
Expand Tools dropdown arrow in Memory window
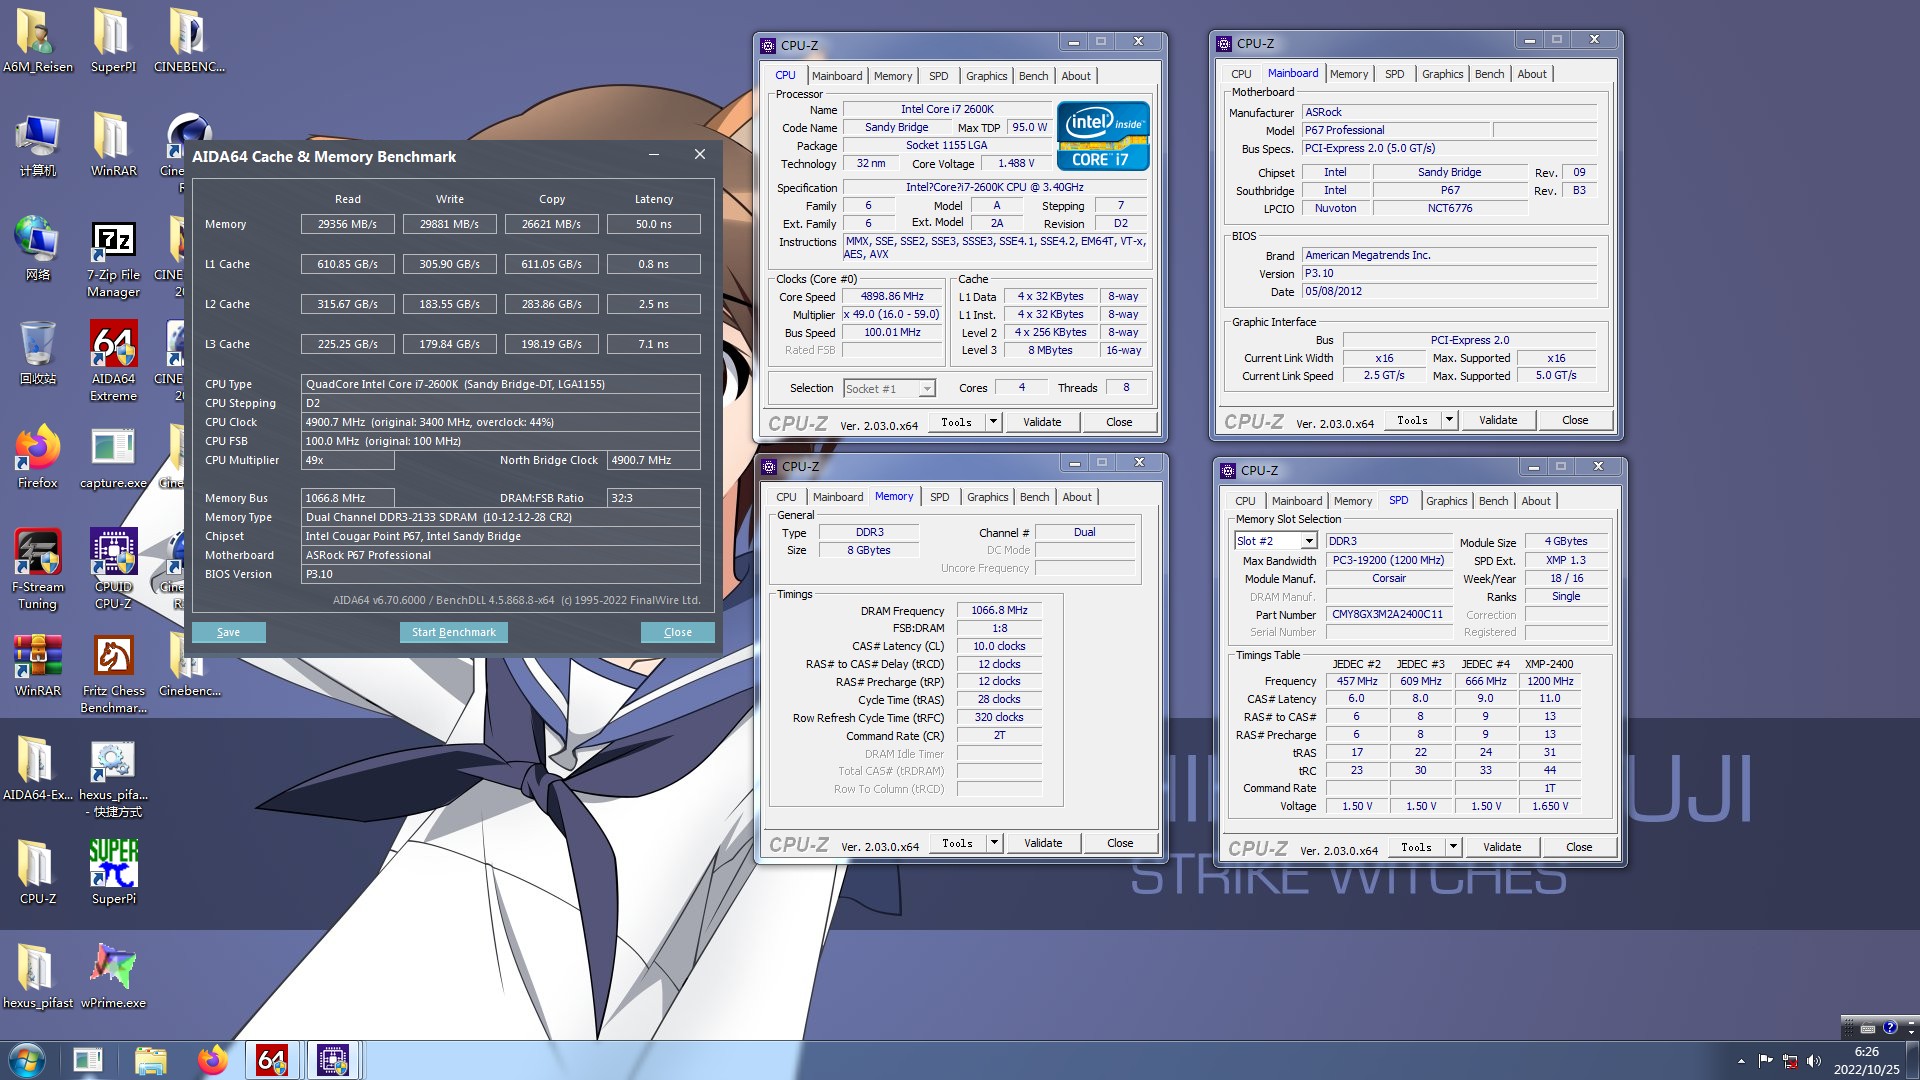pos(994,843)
